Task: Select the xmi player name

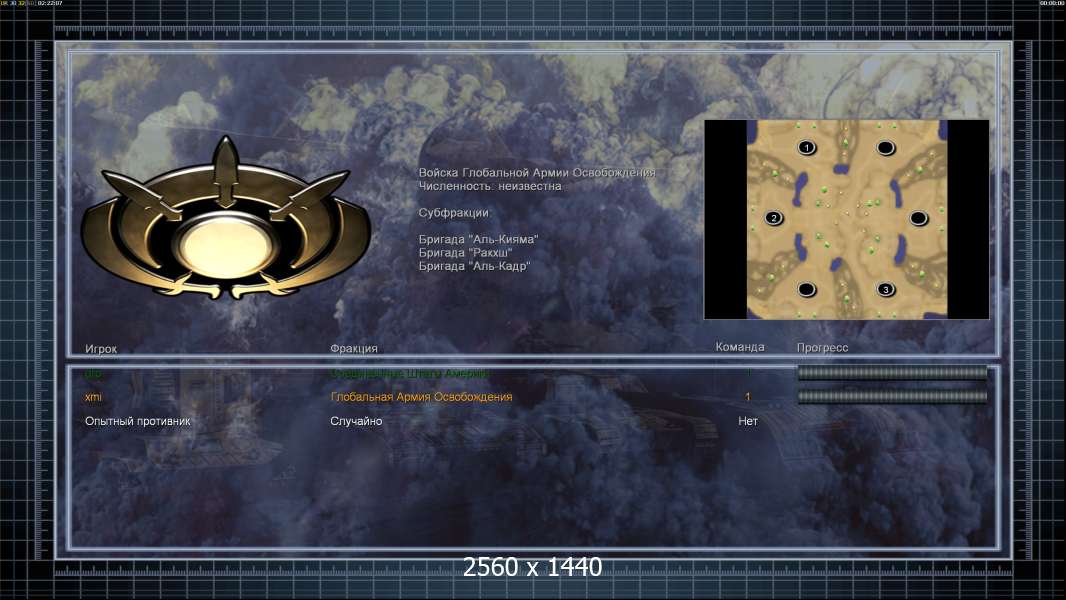Action: [x=93, y=397]
